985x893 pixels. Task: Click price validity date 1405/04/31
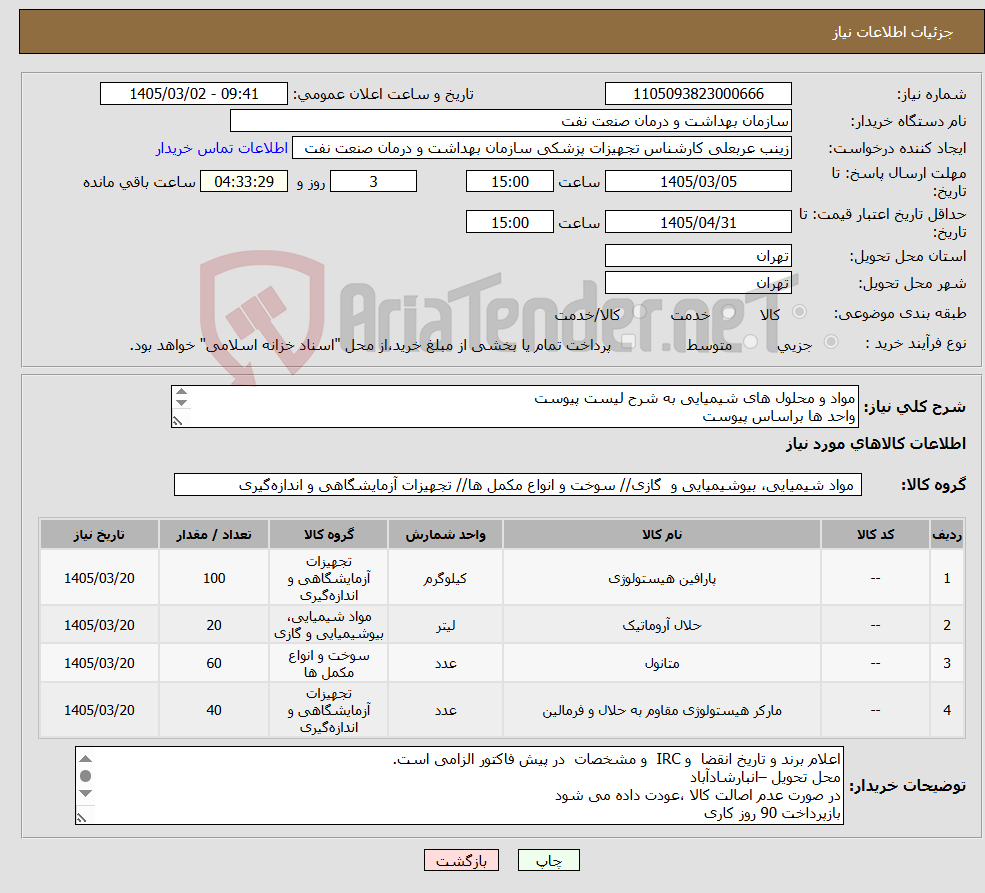698,222
